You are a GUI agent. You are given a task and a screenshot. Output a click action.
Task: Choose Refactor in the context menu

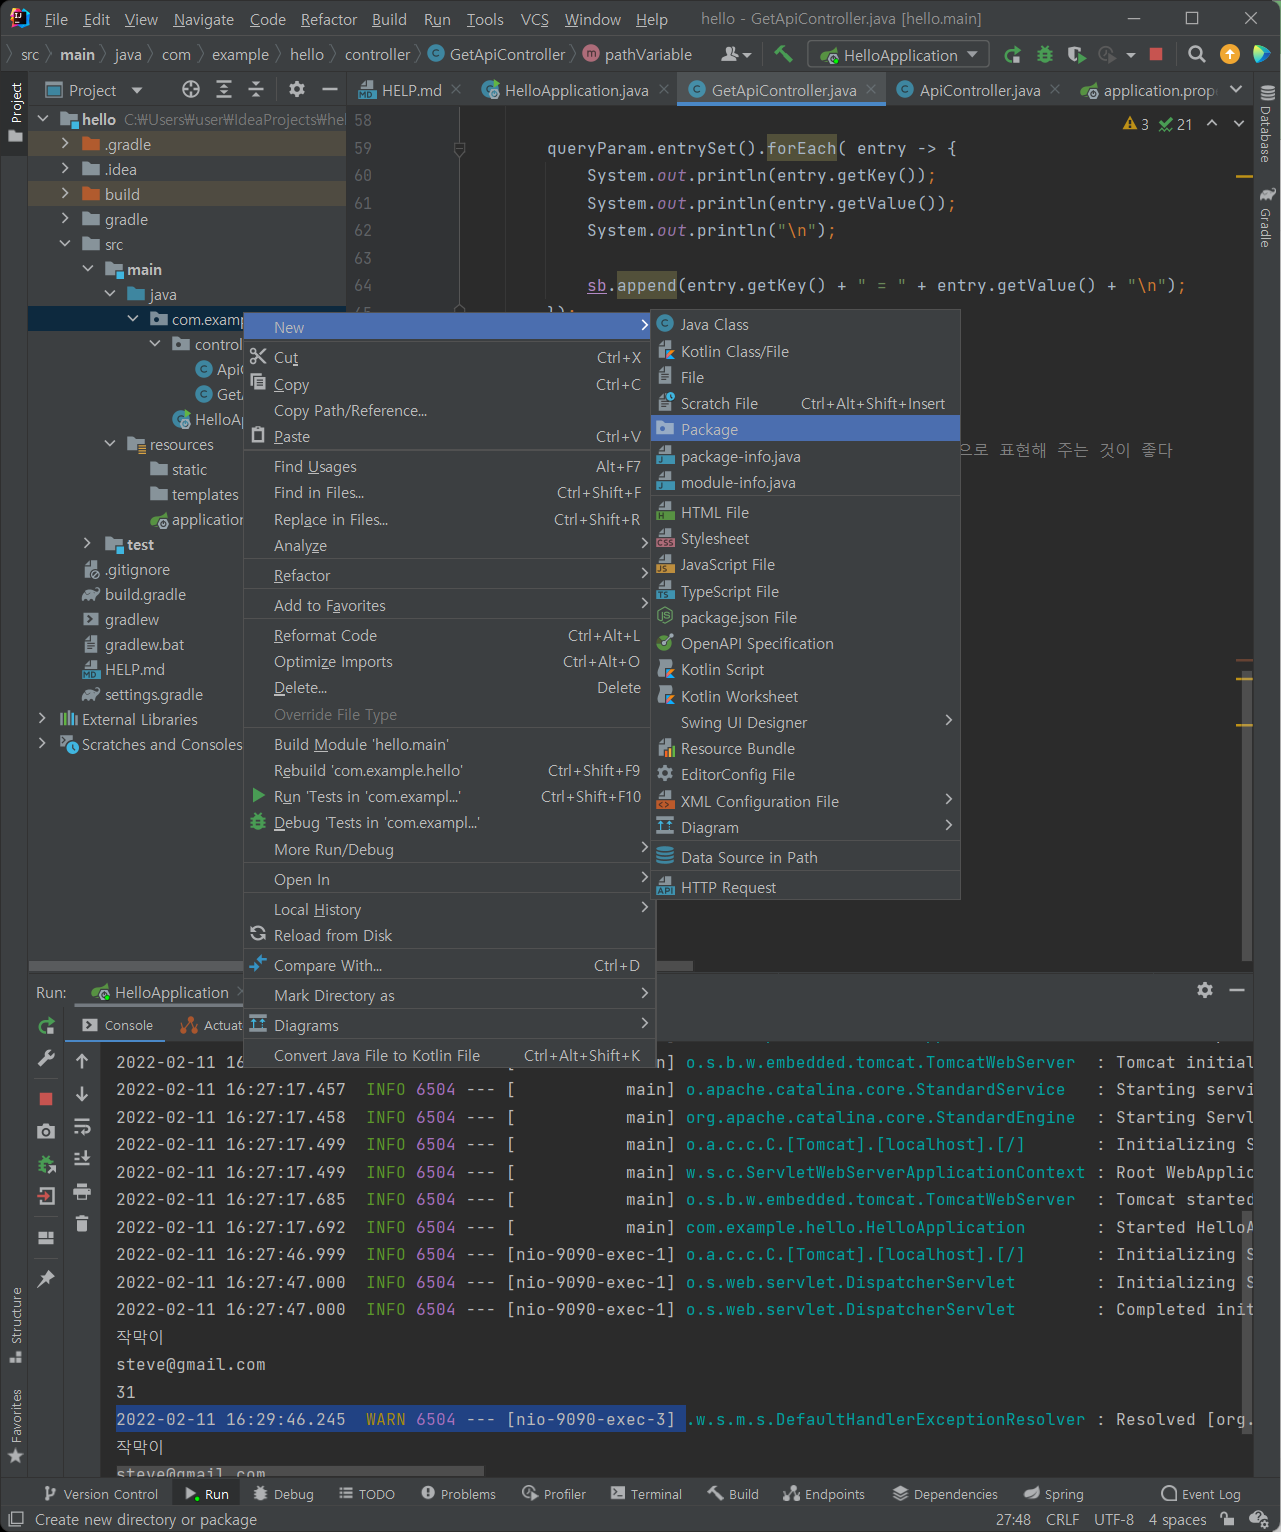coord(449,575)
